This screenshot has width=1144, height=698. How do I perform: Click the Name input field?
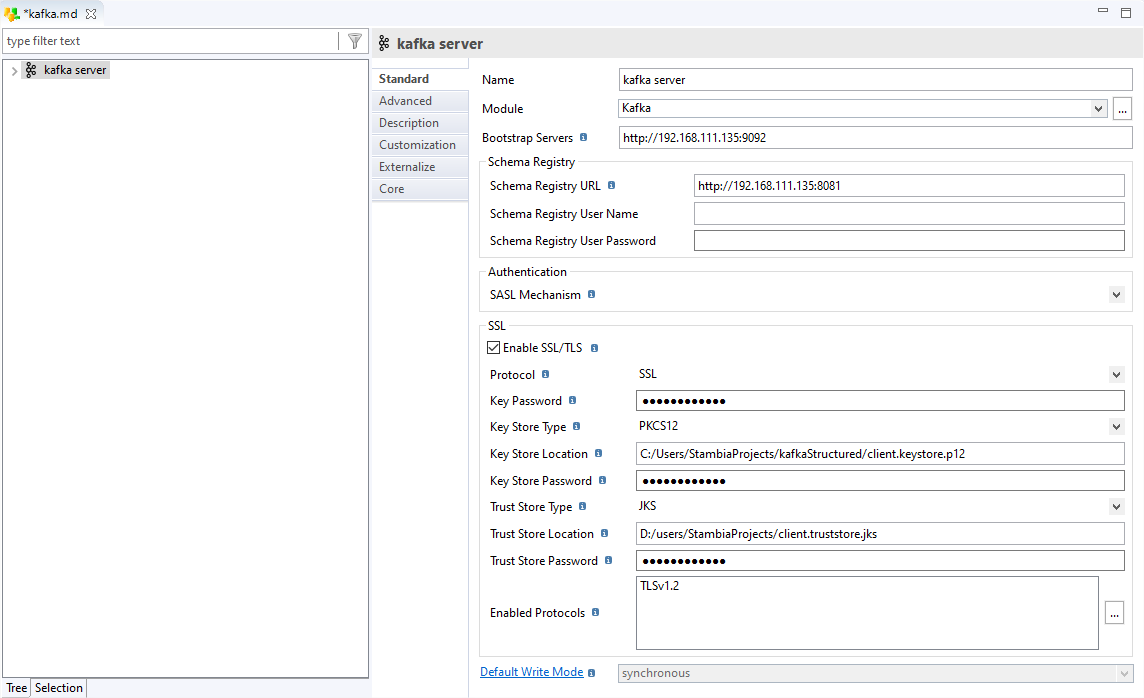tap(876, 80)
